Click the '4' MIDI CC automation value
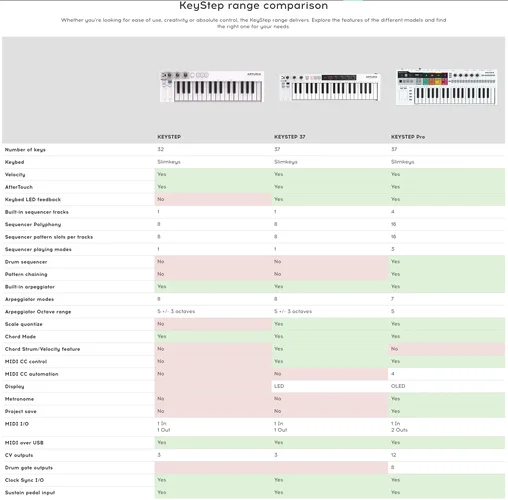 tap(393, 374)
